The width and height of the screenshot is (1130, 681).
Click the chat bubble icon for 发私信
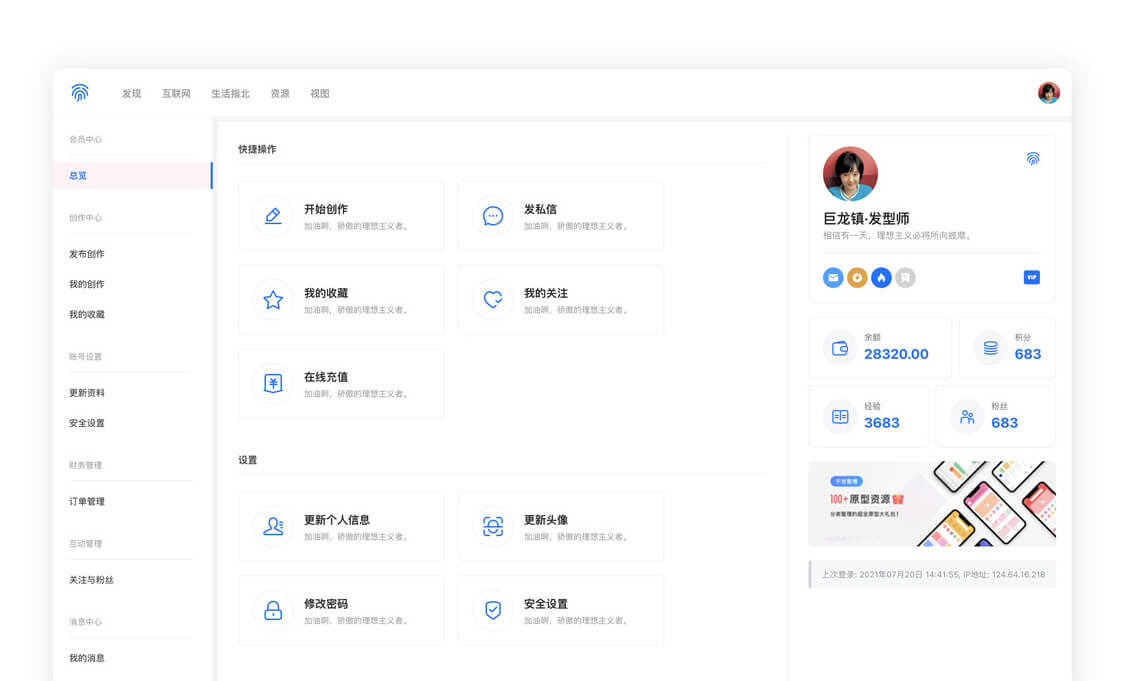click(x=493, y=216)
